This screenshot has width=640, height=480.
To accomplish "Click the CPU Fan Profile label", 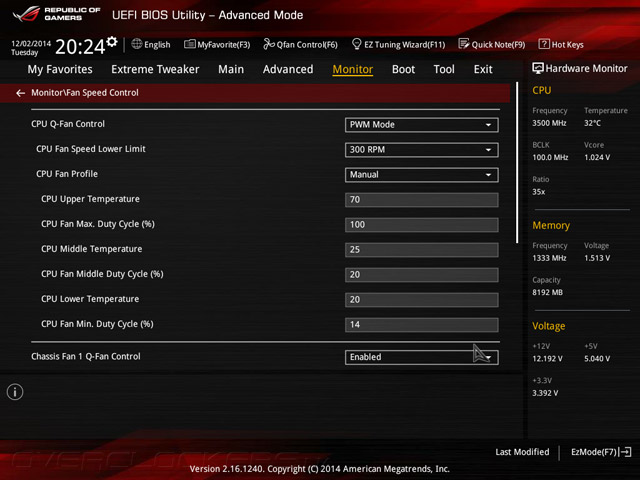I will [x=67, y=174].
